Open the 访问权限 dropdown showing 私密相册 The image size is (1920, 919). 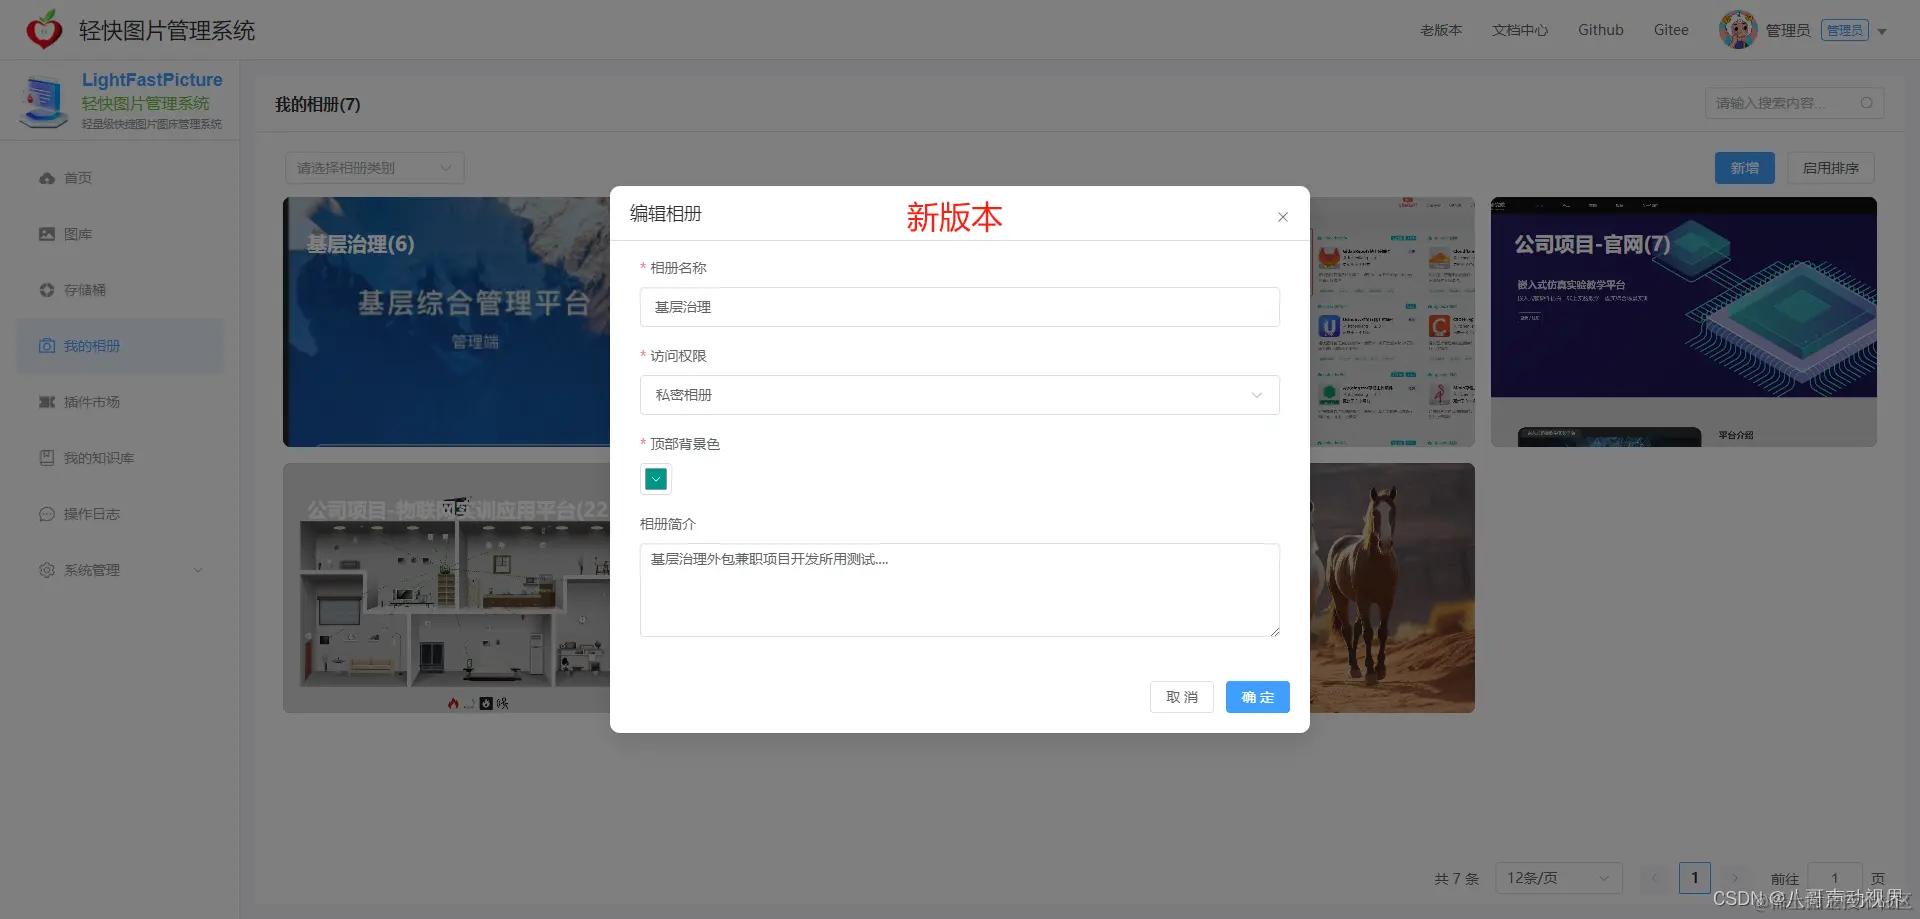pyautogui.click(x=959, y=395)
